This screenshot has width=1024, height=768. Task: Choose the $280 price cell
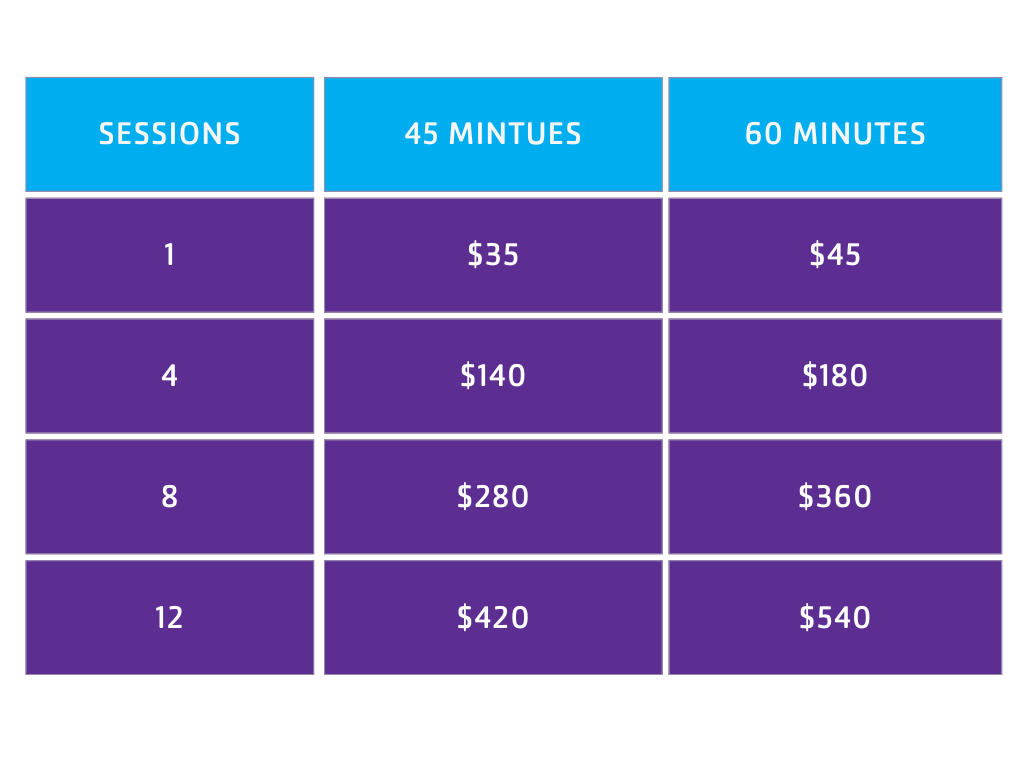[493, 497]
